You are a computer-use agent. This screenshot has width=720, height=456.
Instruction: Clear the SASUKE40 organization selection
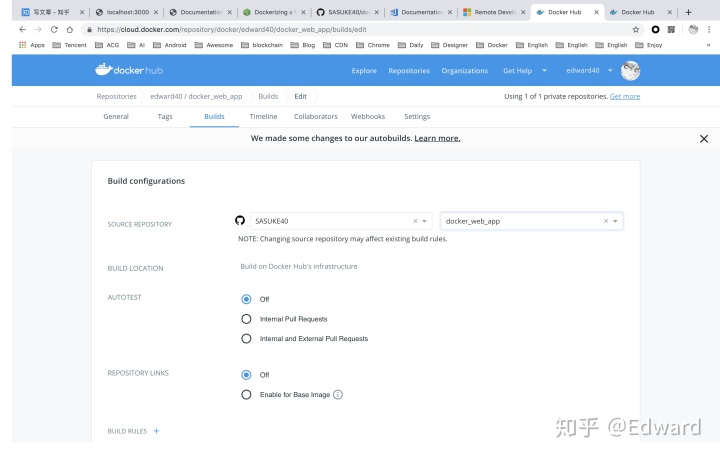click(415, 221)
